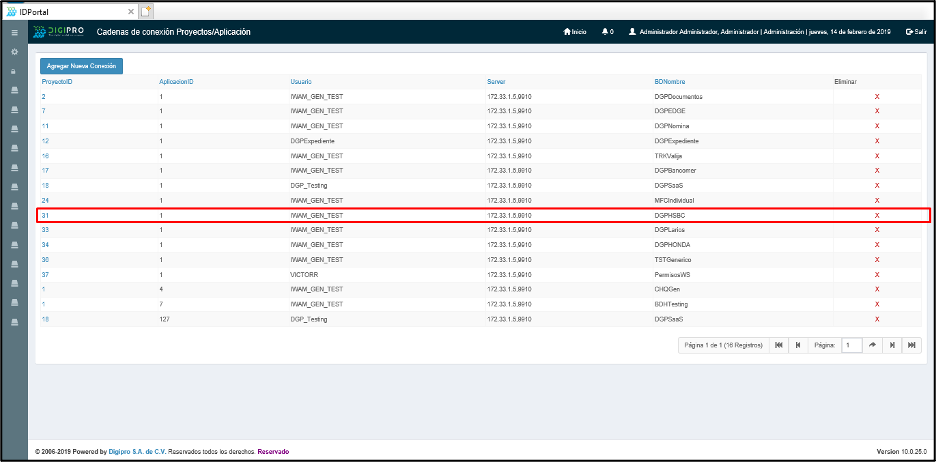
Task: Click the Agregar Nueva Conexión button
Action: 81,66
